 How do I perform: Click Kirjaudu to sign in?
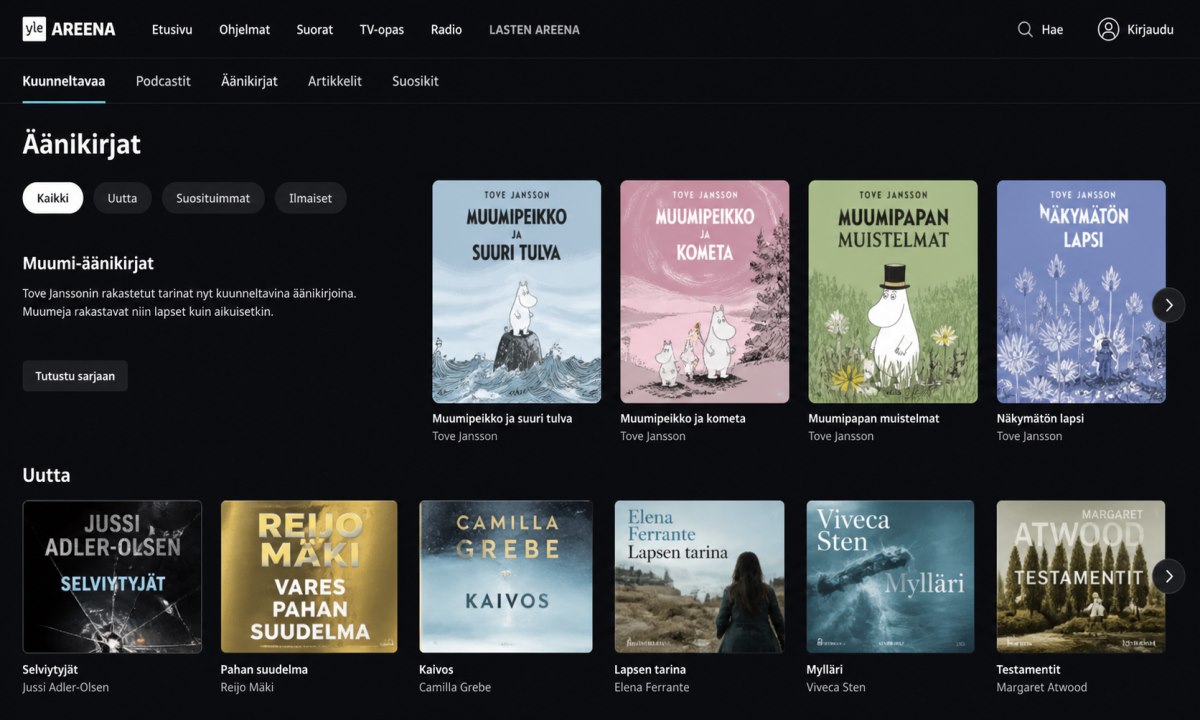click(x=1150, y=29)
